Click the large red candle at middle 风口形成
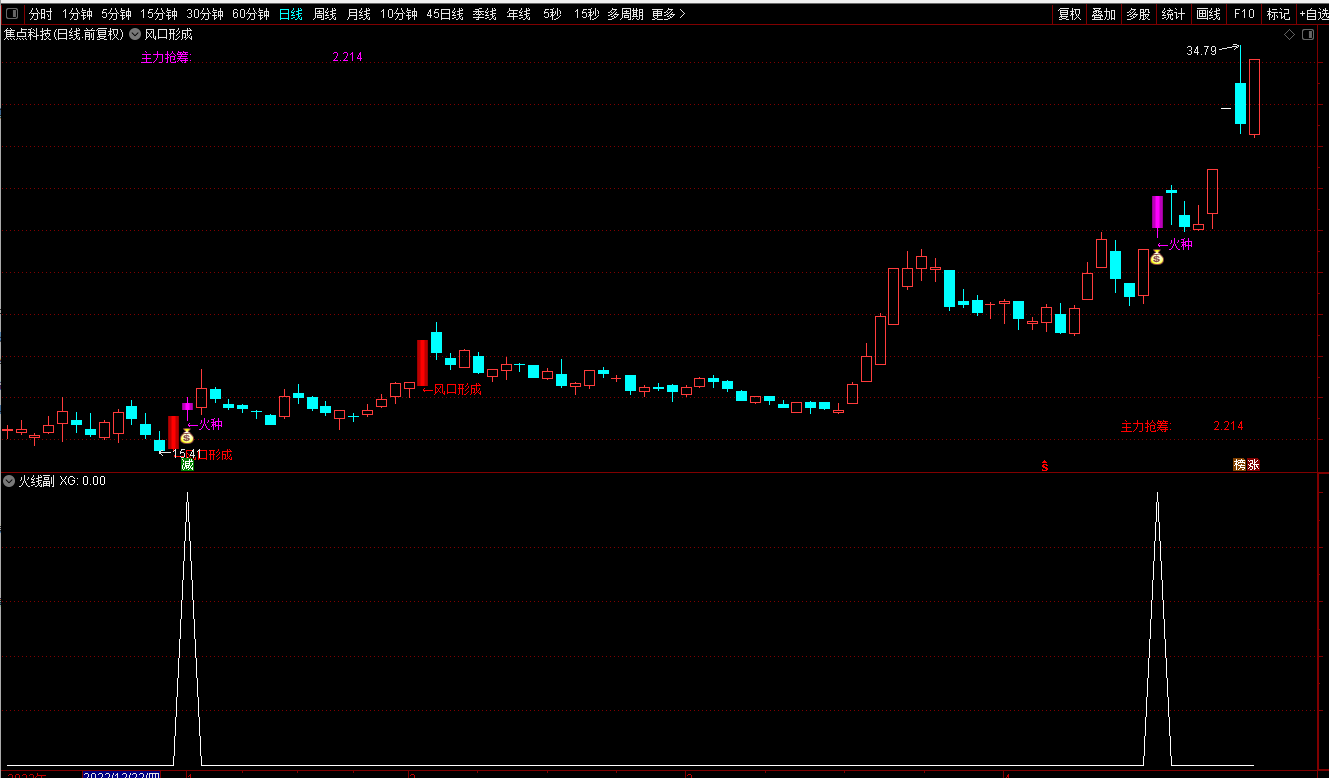This screenshot has height=778, width=1329. pyautogui.click(x=422, y=362)
